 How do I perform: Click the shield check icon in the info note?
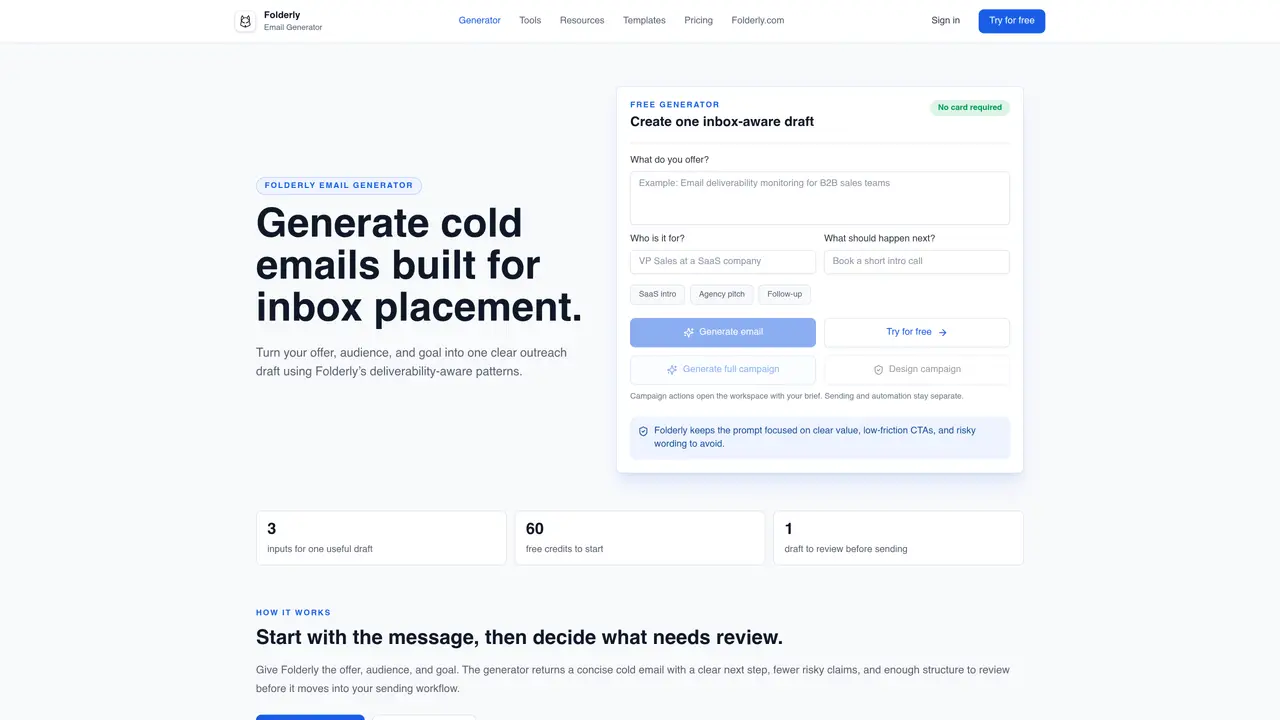[643, 432]
